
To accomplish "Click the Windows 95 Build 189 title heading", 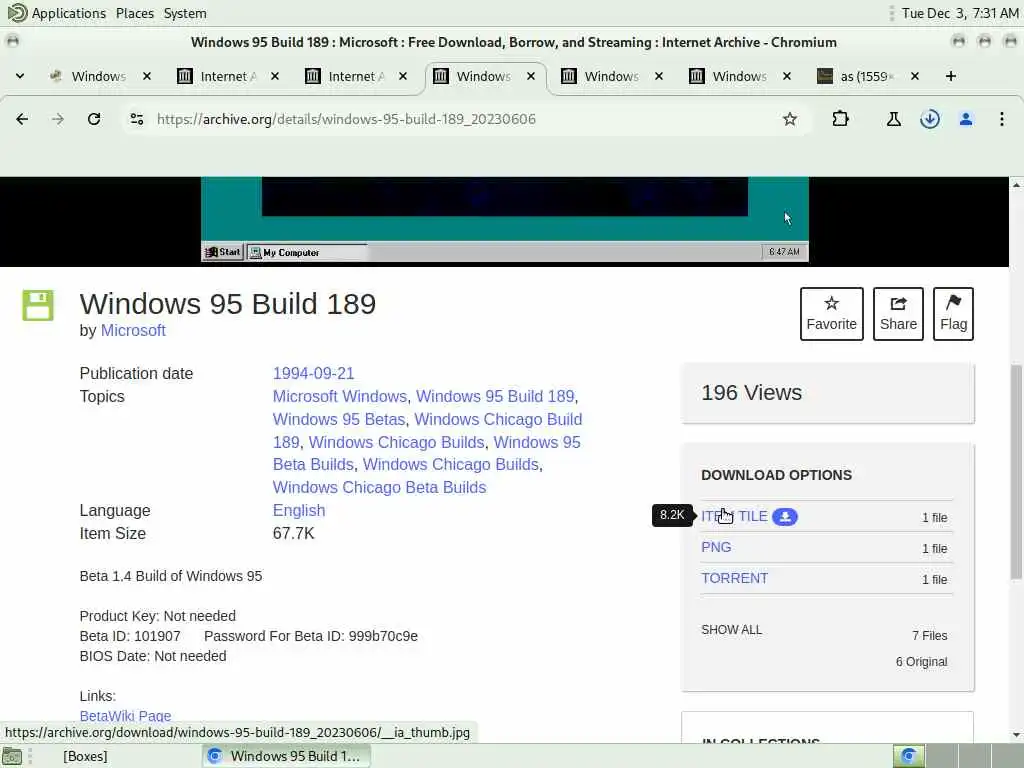I will pyautogui.click(x=228, y=304).
